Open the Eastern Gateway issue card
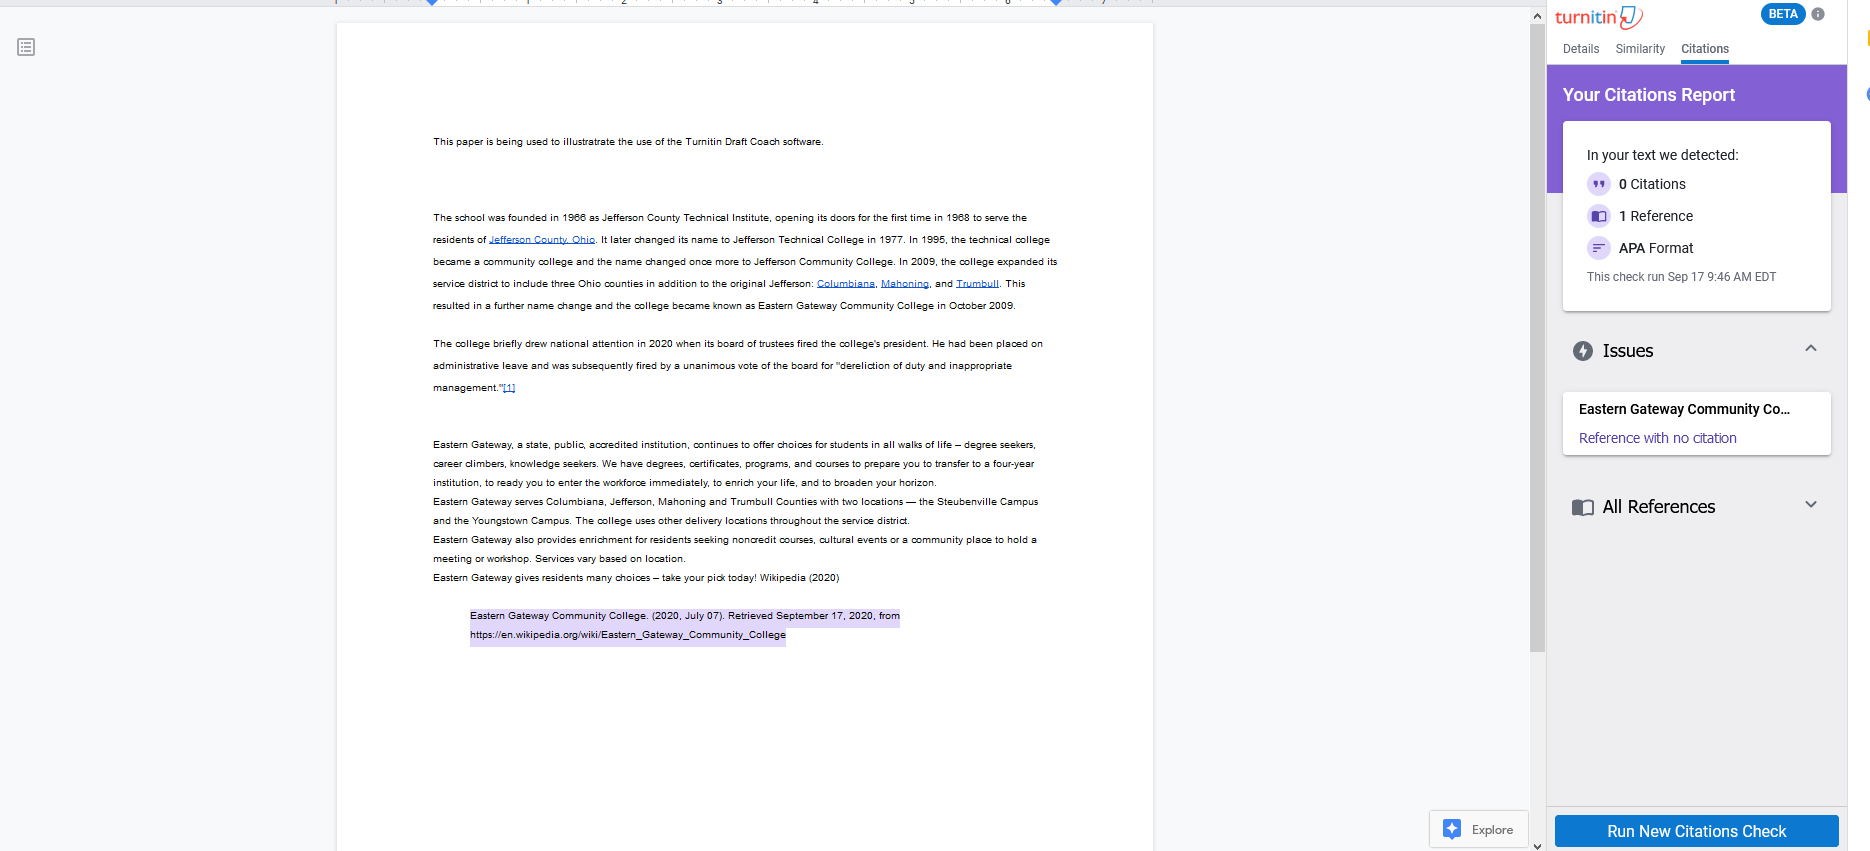 pyautogui.click(x=1696, y=423)
